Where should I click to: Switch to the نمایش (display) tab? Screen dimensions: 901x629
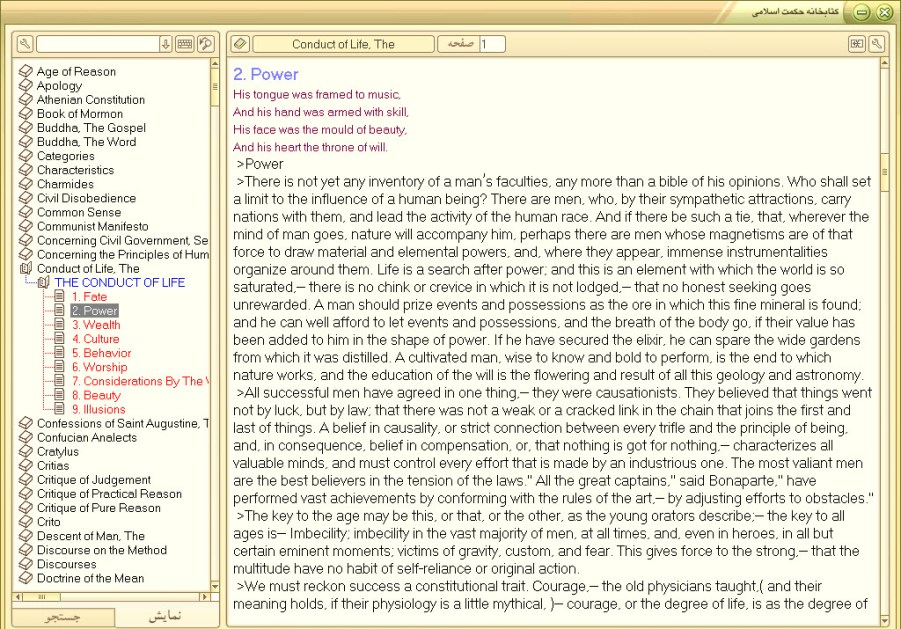[165, 615]
